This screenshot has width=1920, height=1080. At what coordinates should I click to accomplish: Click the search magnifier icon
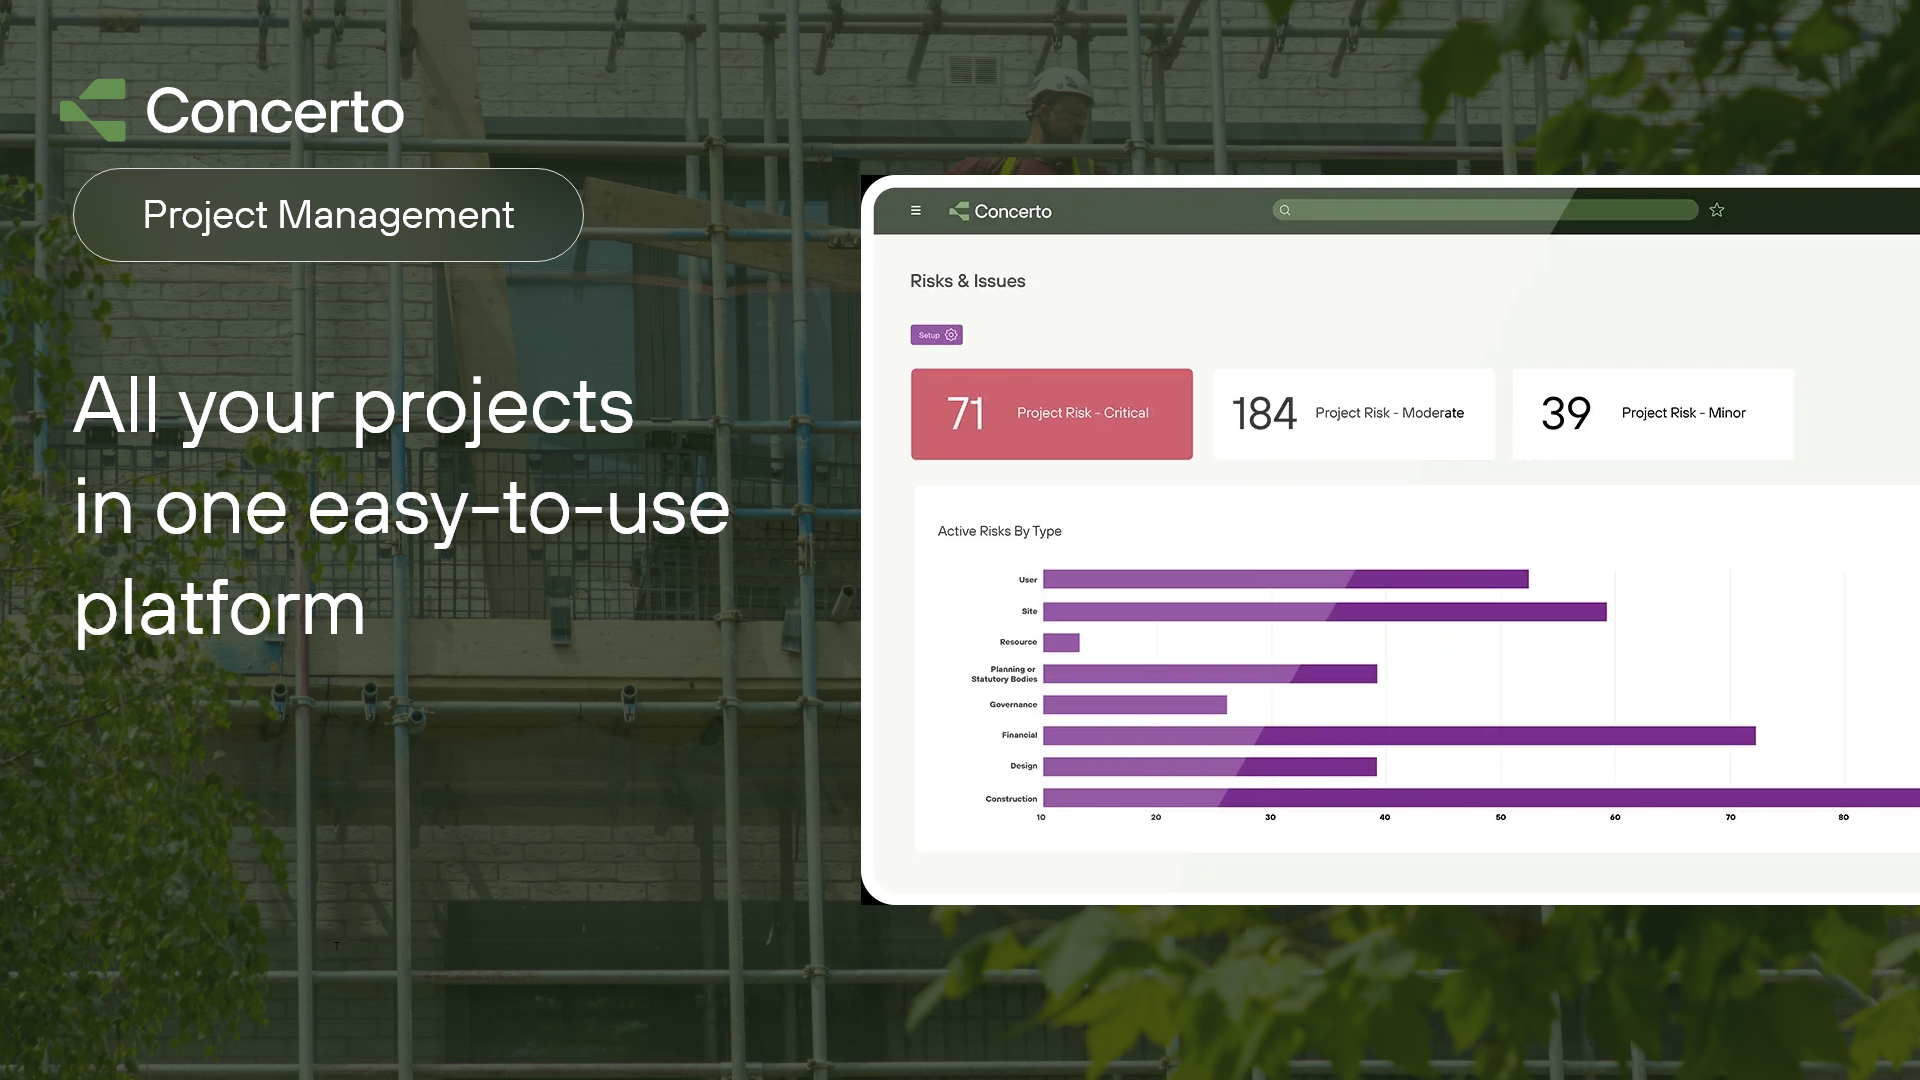(x=1285, y=210)
